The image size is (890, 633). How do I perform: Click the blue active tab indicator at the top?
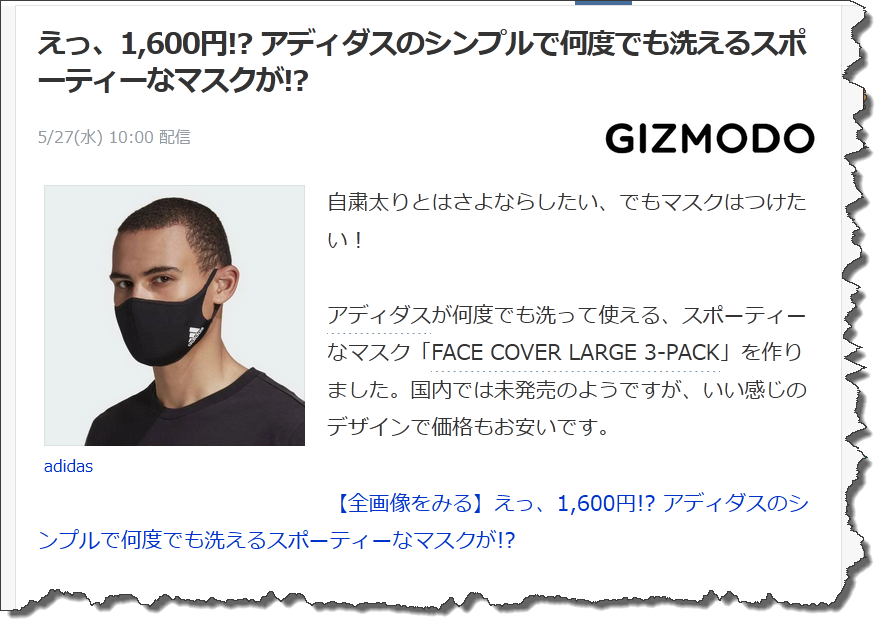[603, 2]
